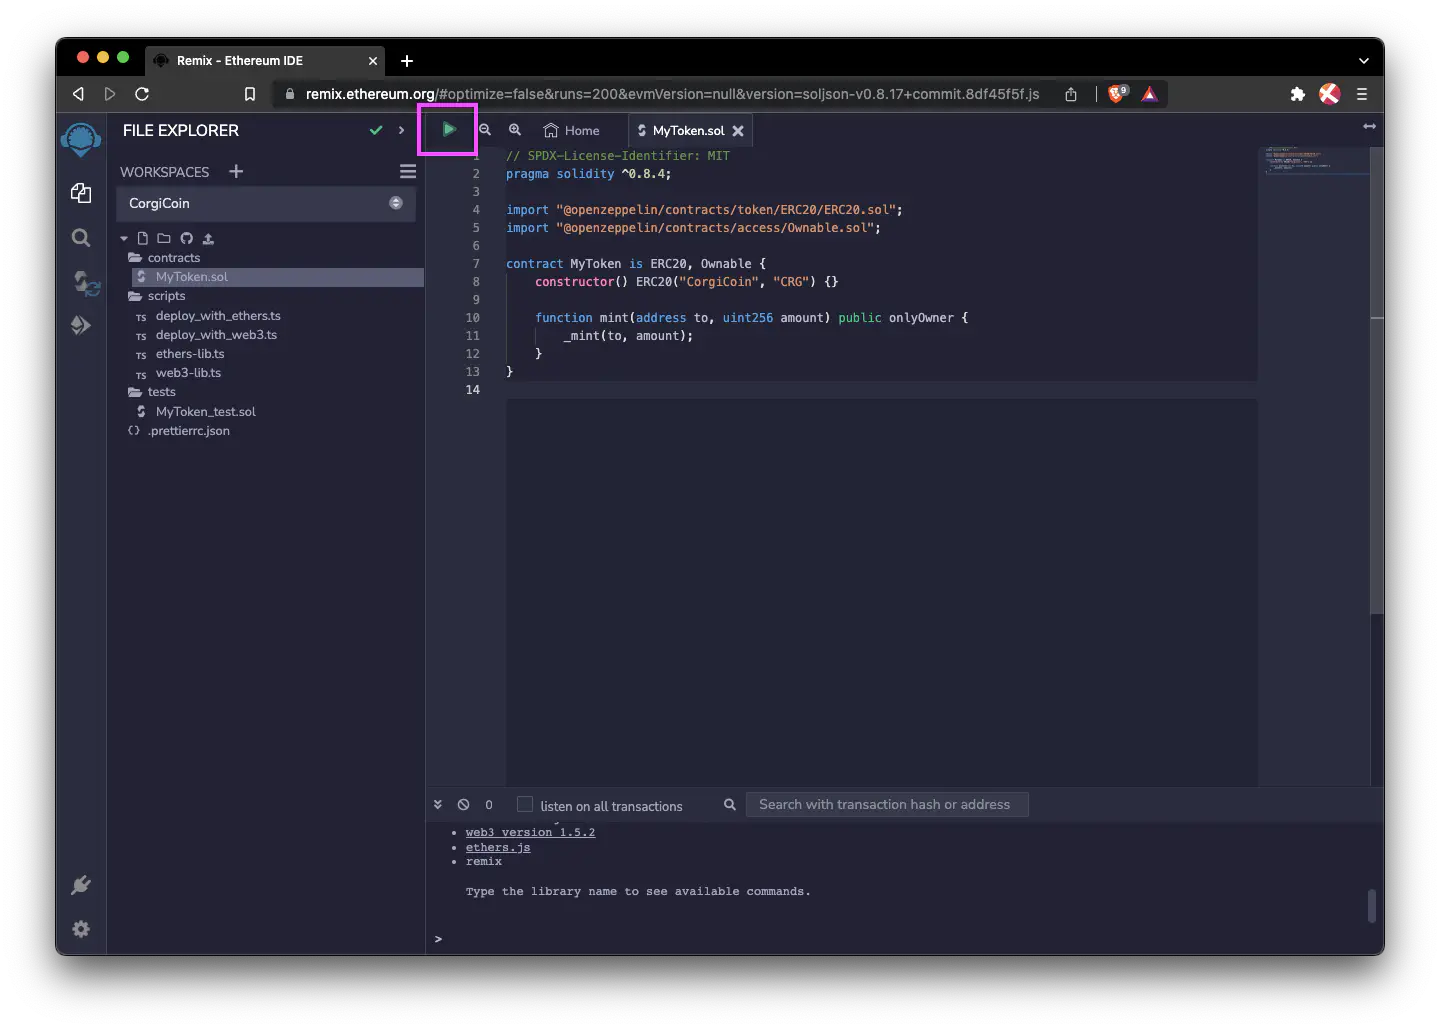
Task: Open the Settings gear icon
Action: pyautogui.click(x=81, y=929)
